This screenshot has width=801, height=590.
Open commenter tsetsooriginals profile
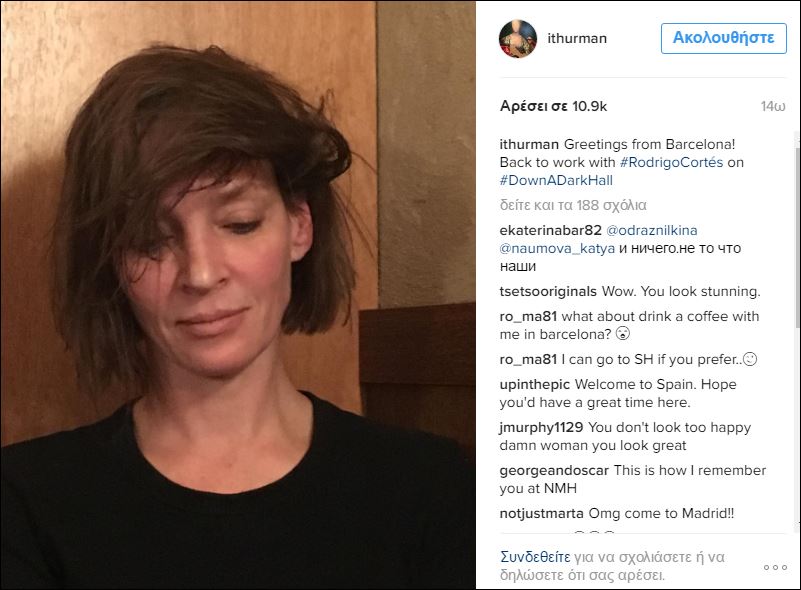548,291
